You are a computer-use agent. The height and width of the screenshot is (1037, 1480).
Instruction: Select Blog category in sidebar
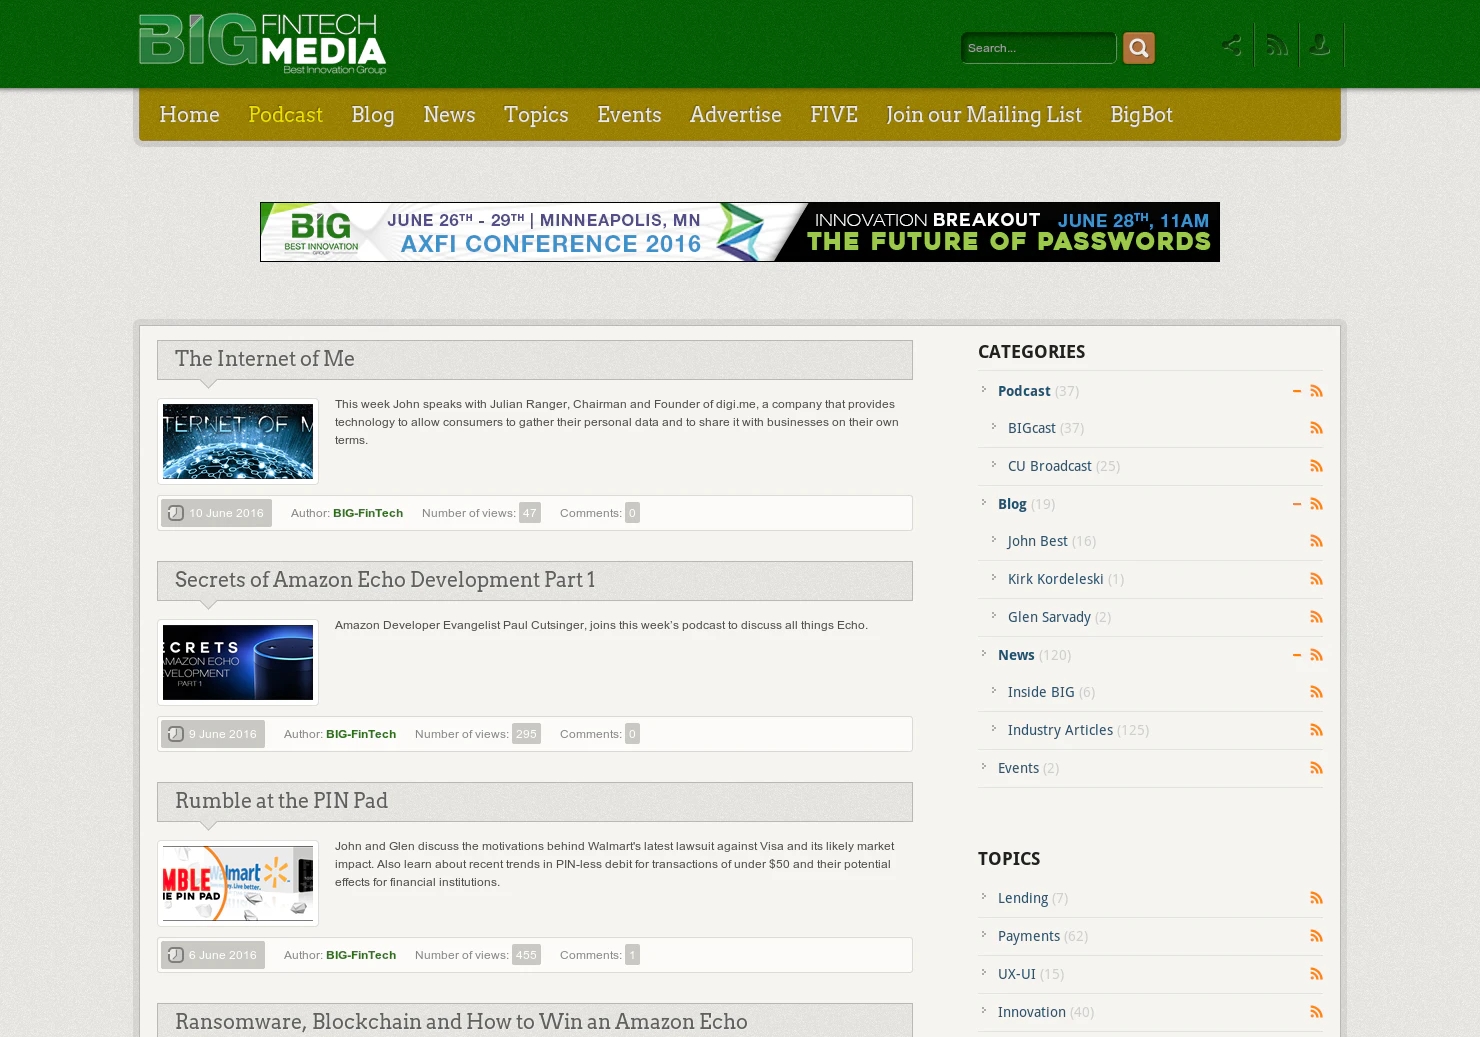[1012, 504]
